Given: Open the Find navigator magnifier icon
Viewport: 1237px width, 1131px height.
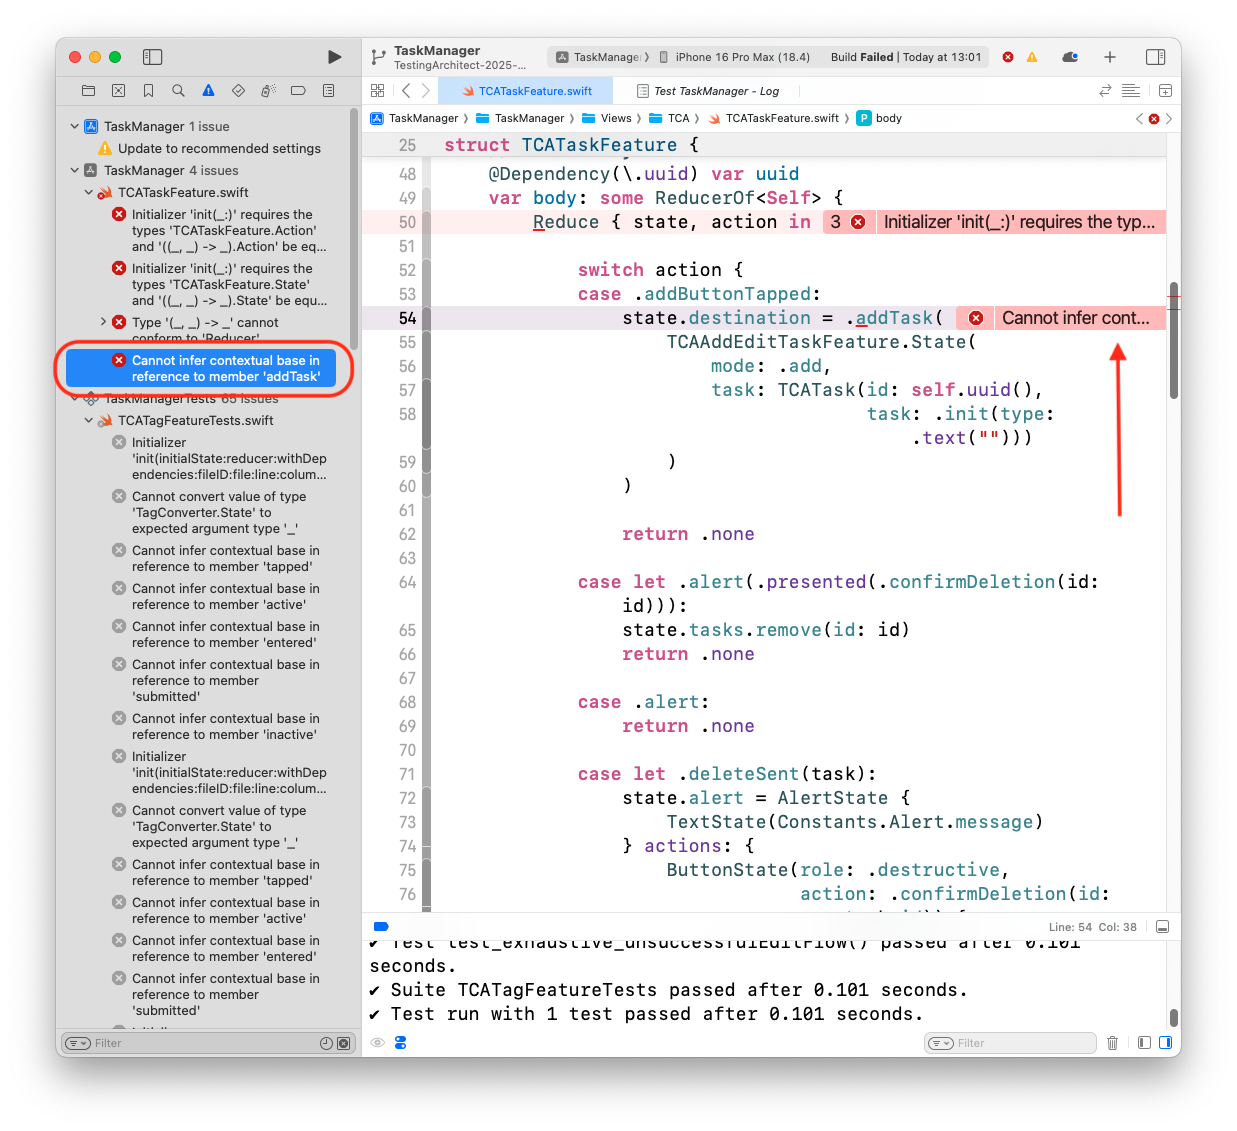Looking at the screenshot, I should tap(178, 91).
